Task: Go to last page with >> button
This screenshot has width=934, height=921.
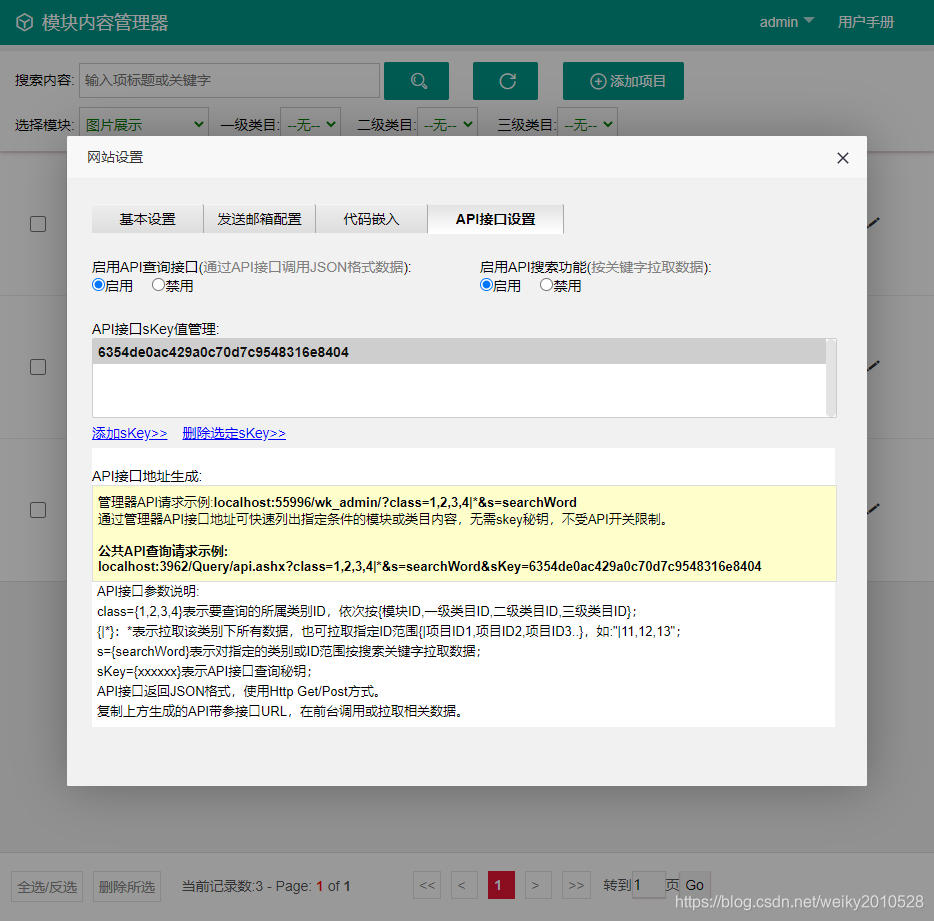Action: 576,885
